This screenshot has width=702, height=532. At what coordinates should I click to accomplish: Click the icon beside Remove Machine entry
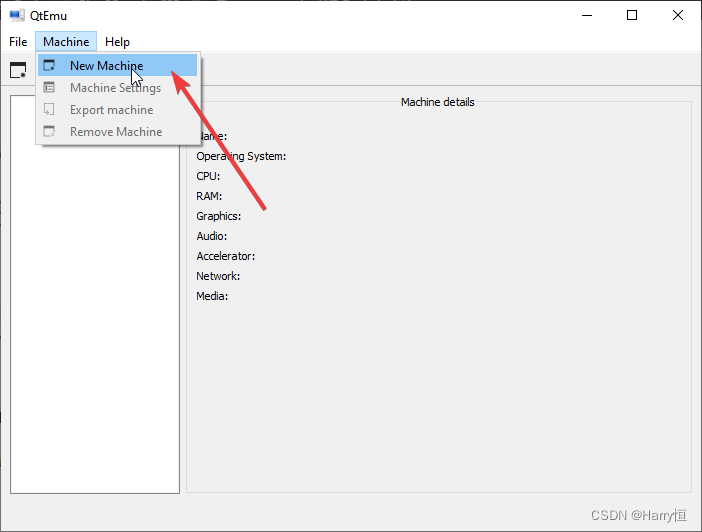pos(49,131)
